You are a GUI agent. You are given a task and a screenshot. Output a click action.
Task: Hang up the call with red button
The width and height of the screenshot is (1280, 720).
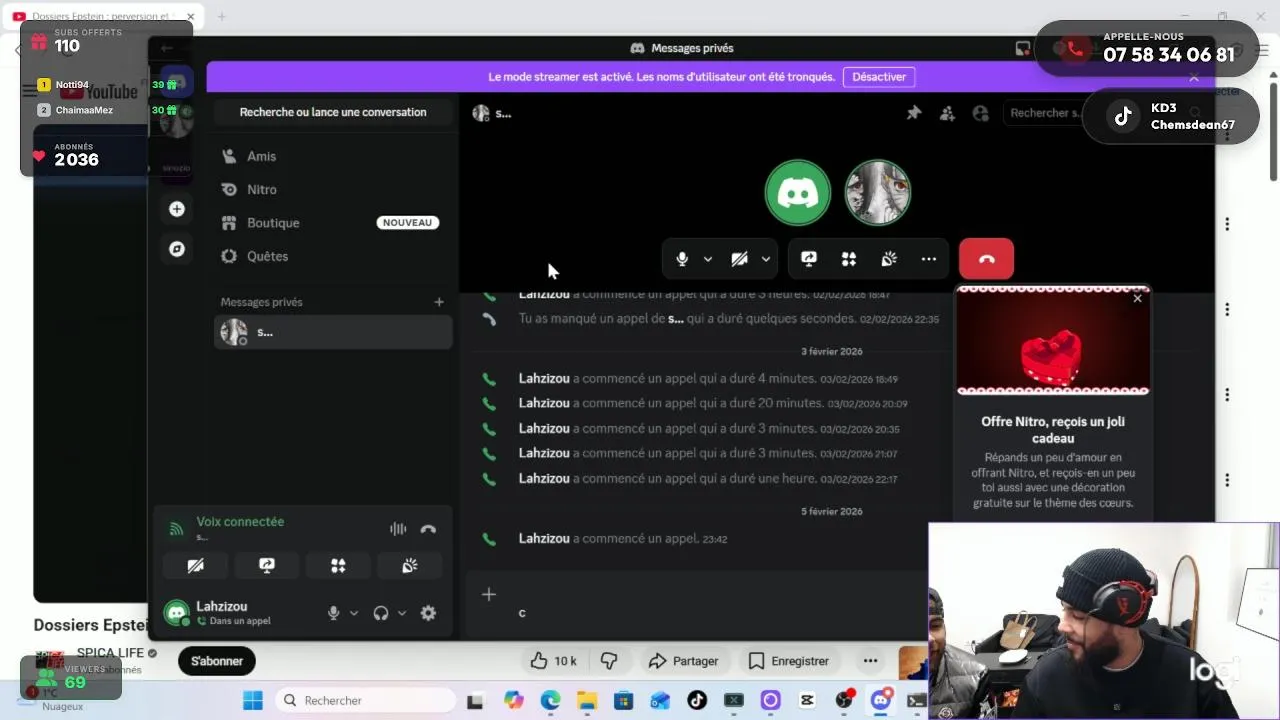tap(986, 259)
